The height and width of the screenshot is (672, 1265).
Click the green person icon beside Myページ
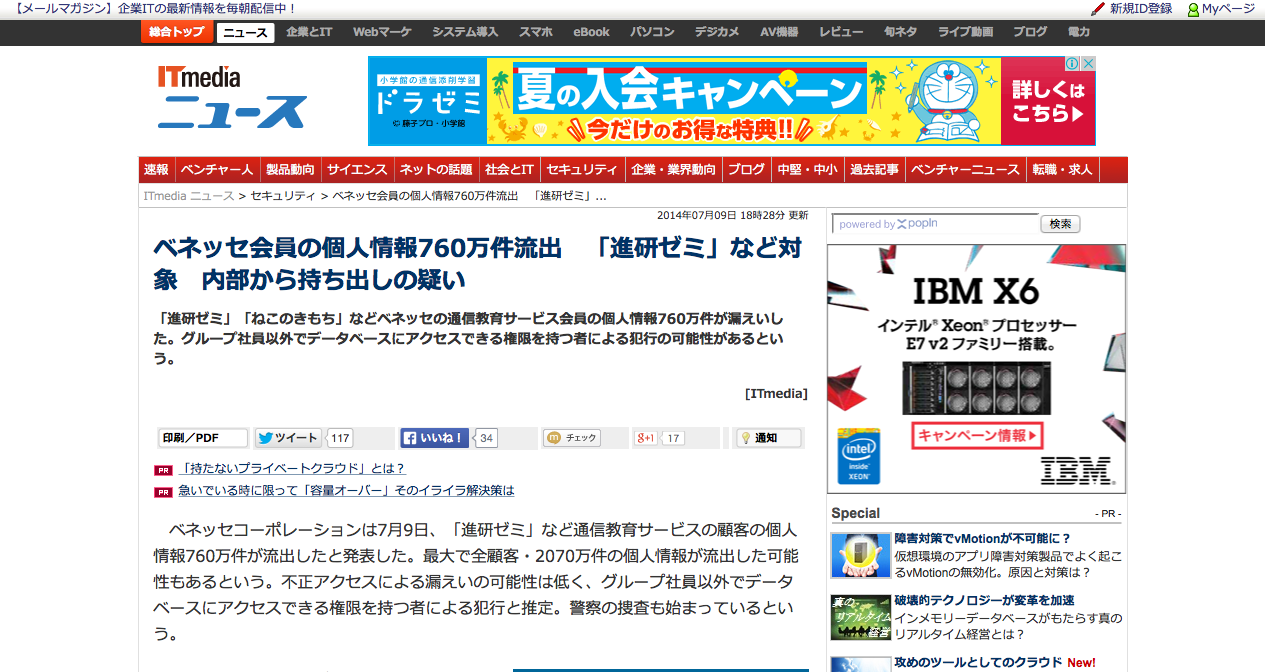pyautogui.click(x=1193, y=9)
